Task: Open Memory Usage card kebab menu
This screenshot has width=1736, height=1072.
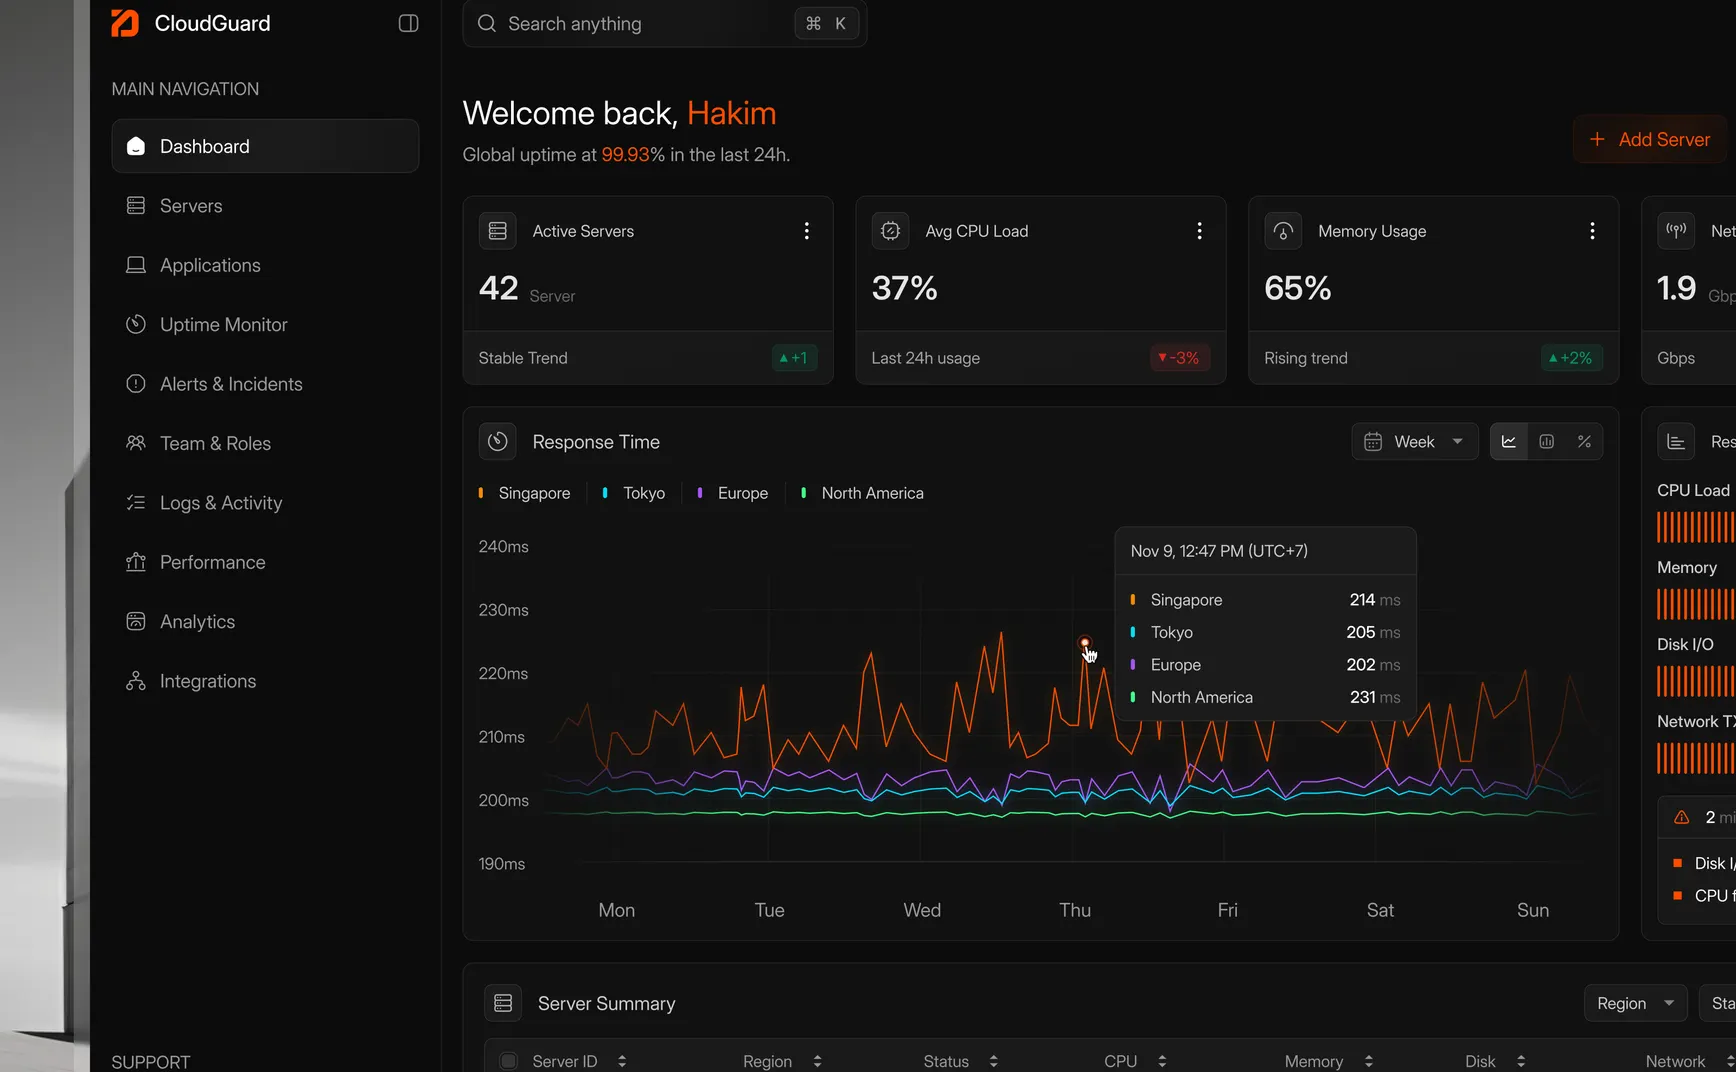Action: 1592,231
